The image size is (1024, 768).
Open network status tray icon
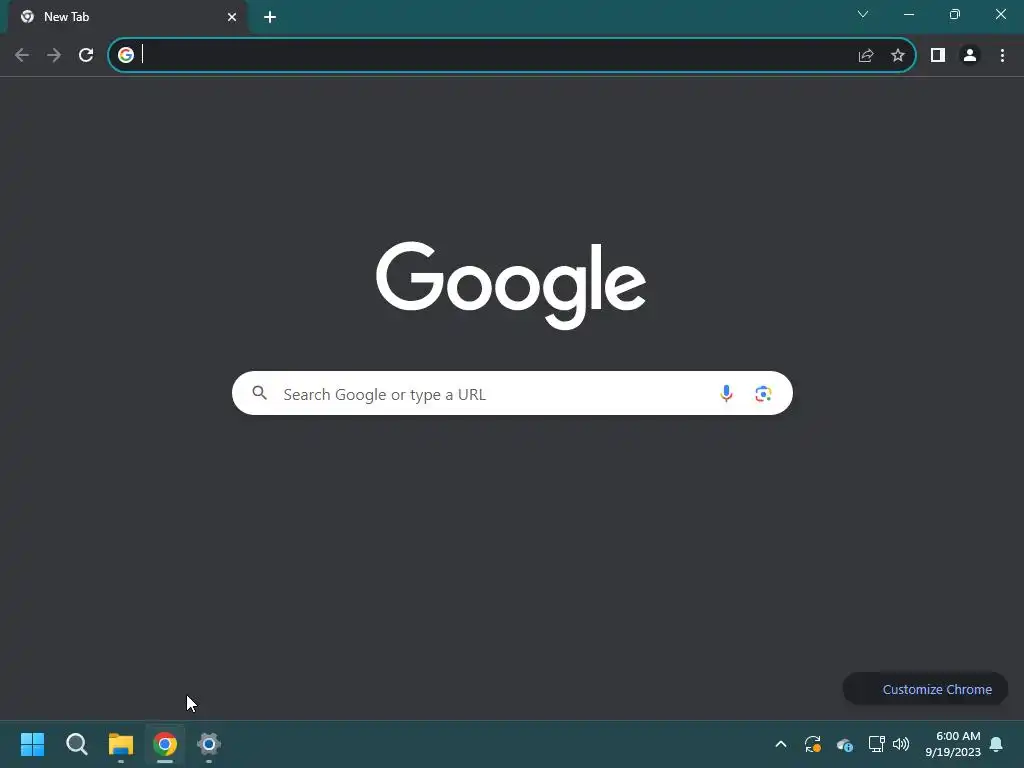coord(876,744)
